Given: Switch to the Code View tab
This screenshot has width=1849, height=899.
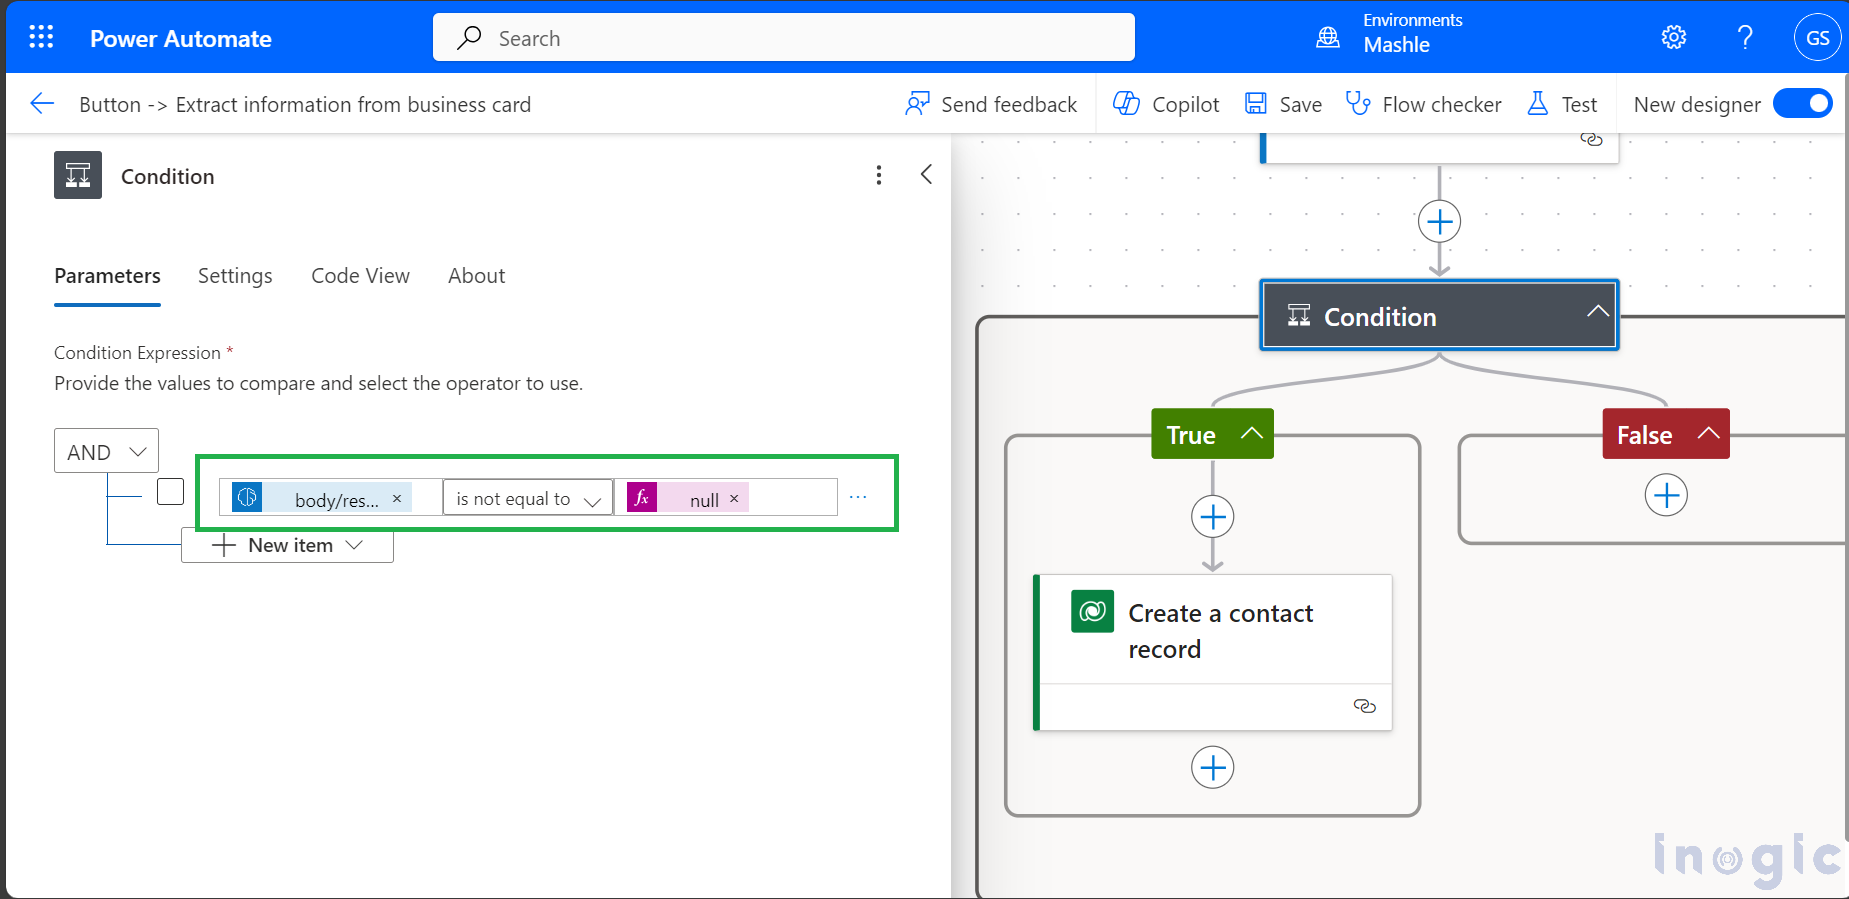Looking at the screenshot, I should point(360,276).
